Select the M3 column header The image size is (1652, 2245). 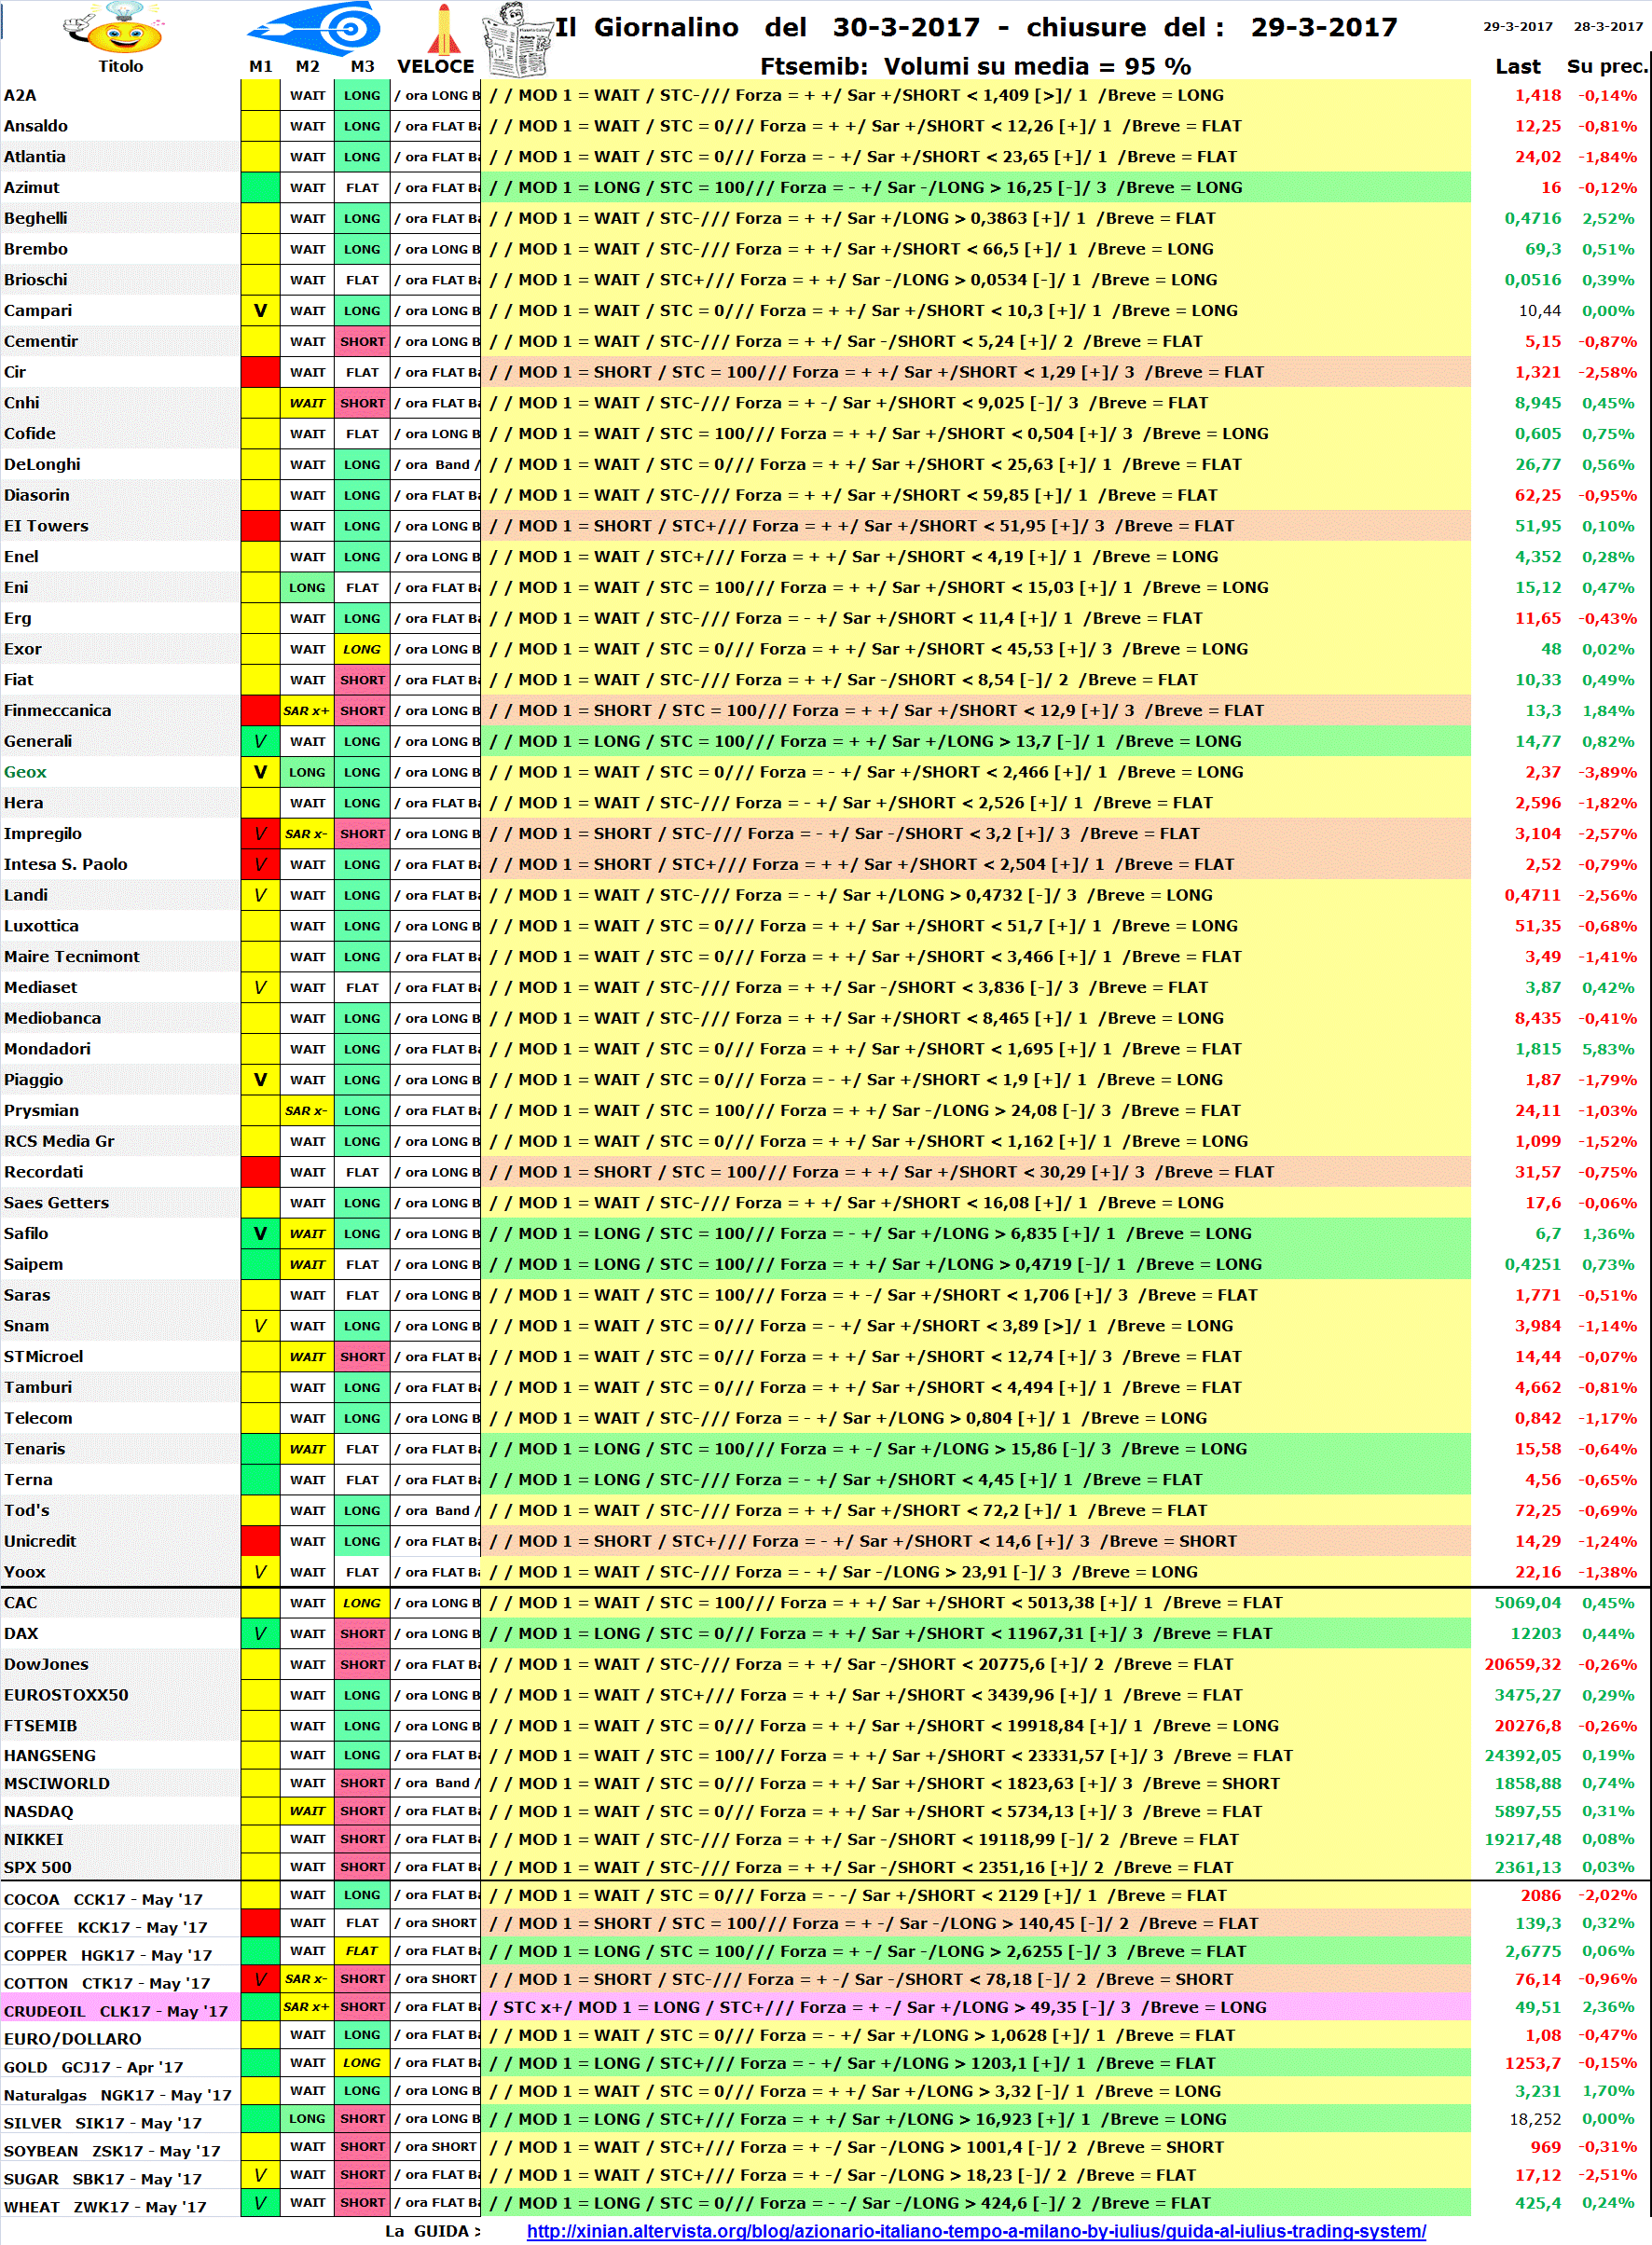click(362, 66)
